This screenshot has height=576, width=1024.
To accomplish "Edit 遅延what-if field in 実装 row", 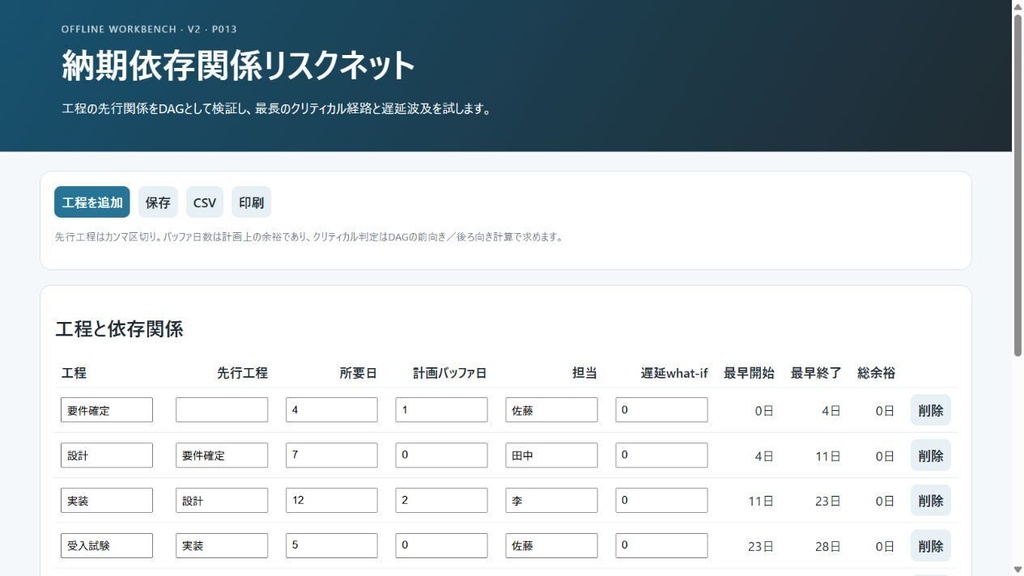I will tap(661, 500).
